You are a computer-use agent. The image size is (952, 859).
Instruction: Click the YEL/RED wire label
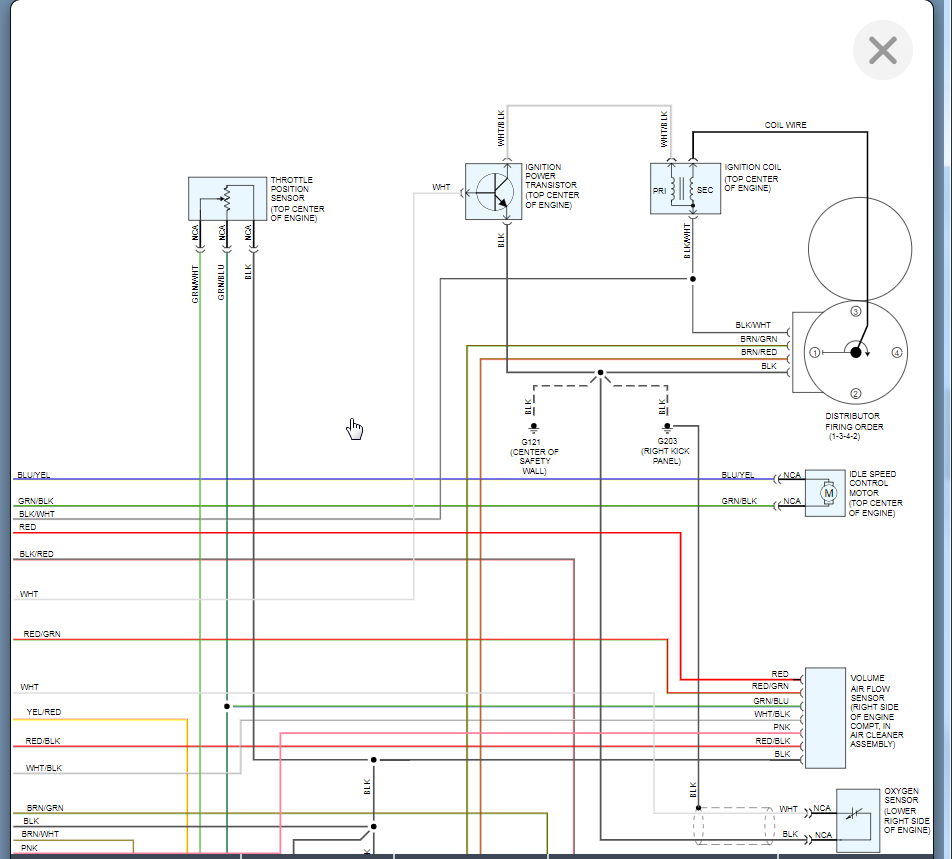[x=44, y=711]
